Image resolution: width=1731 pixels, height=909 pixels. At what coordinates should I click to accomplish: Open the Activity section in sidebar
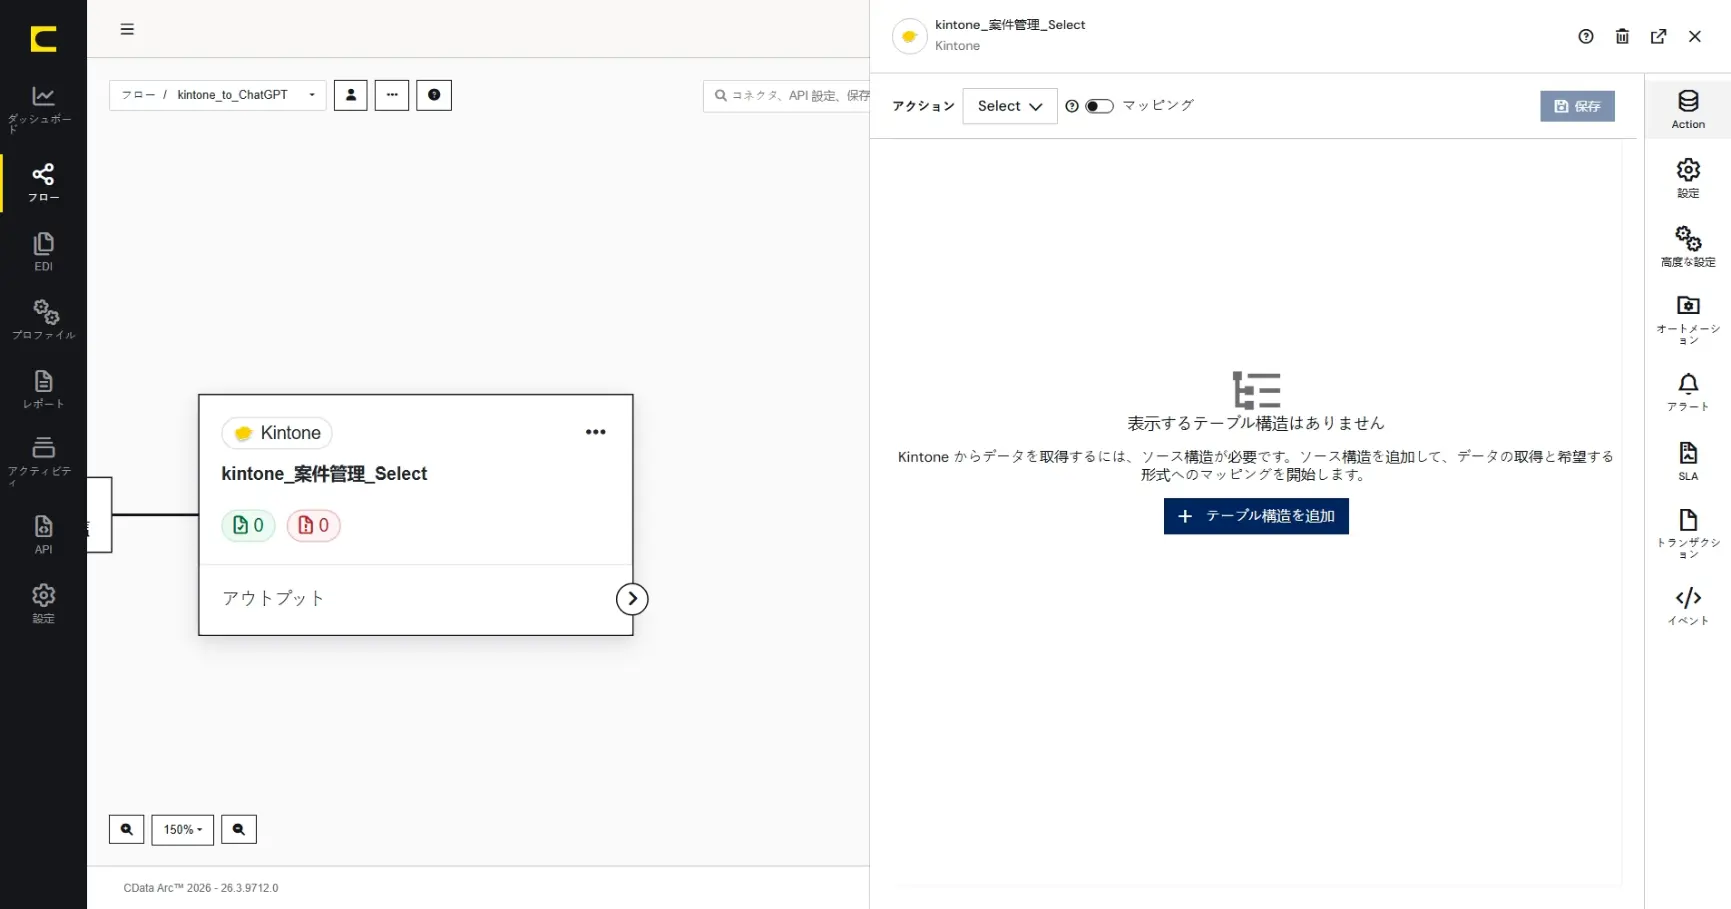click(43, 461)
